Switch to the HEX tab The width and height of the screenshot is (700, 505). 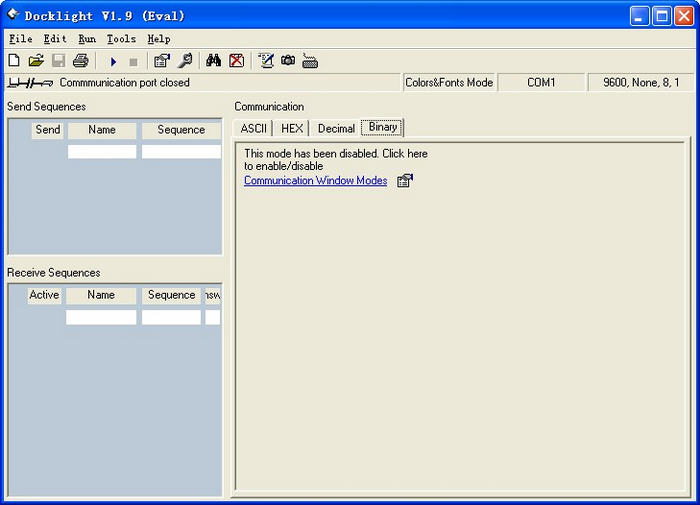point(292,129)
